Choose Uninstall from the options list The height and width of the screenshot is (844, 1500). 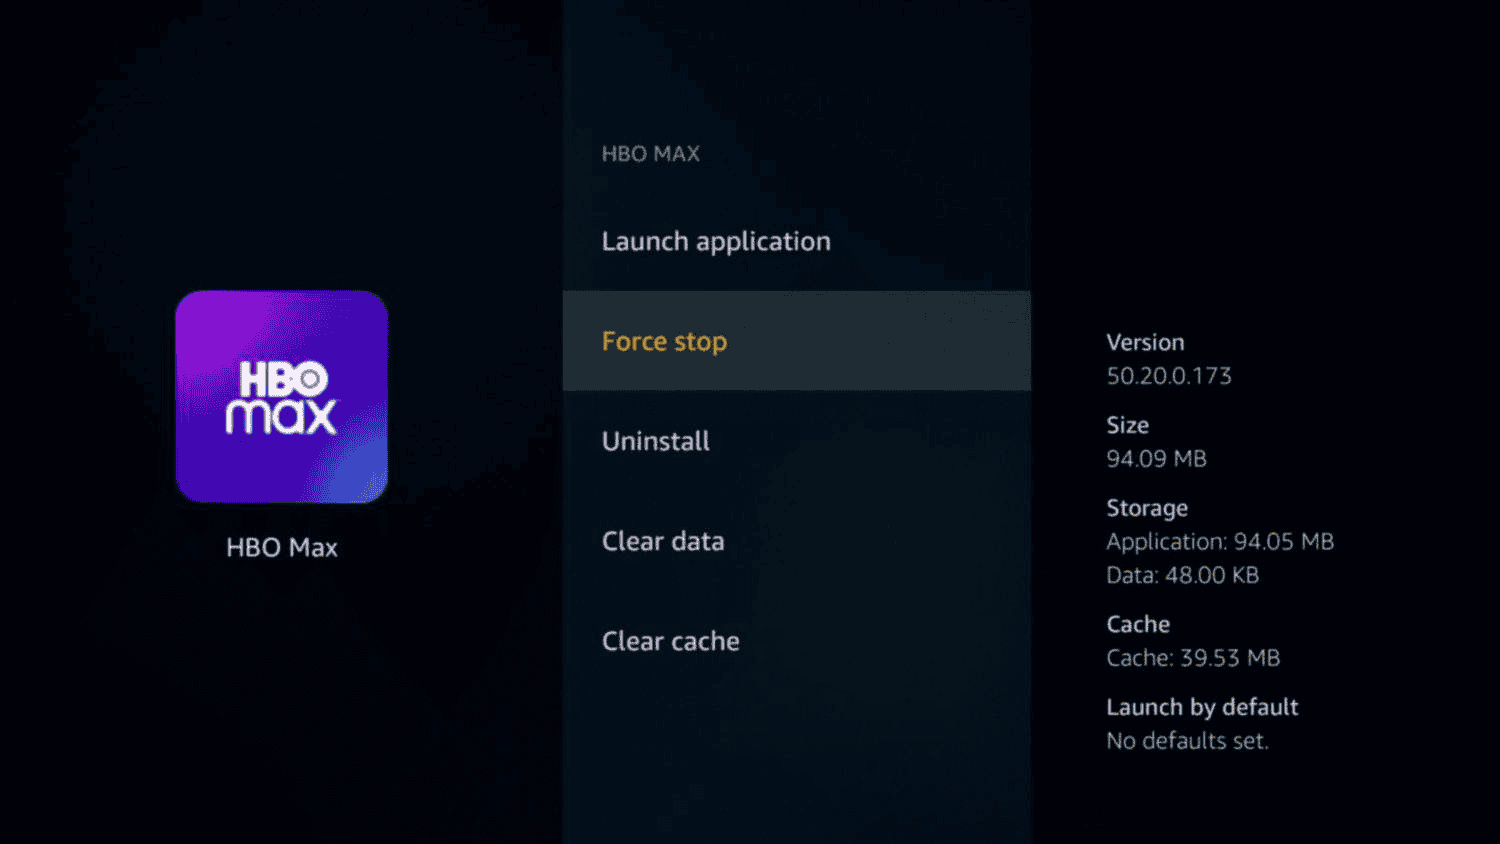(x=656, y=441)
